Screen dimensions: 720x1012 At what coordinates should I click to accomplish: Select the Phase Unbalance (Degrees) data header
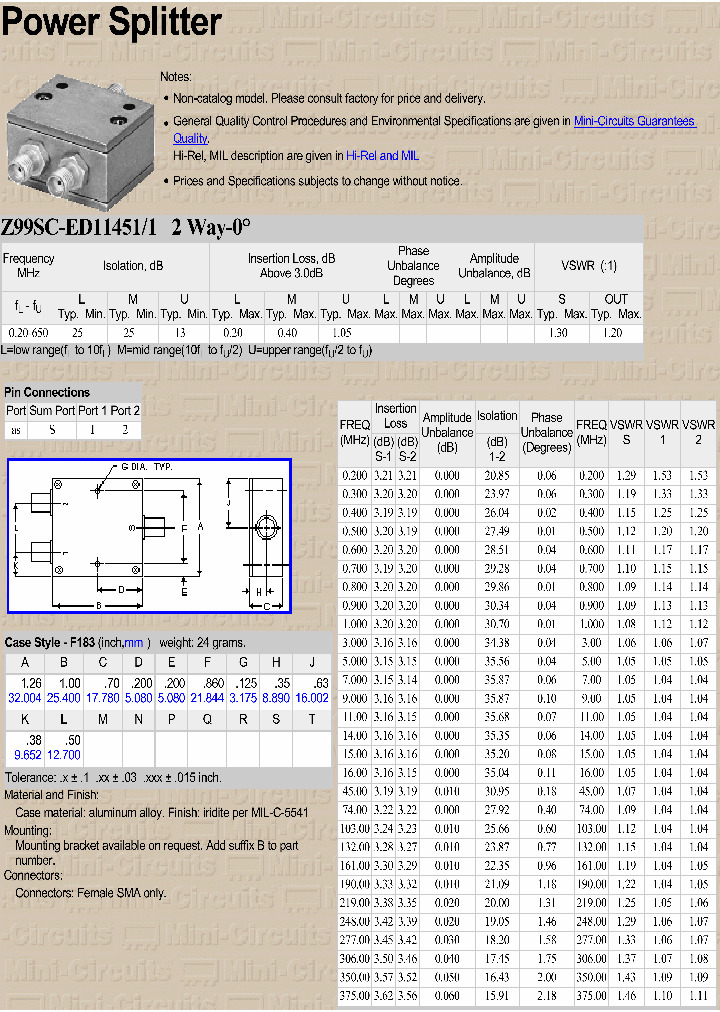546,432
